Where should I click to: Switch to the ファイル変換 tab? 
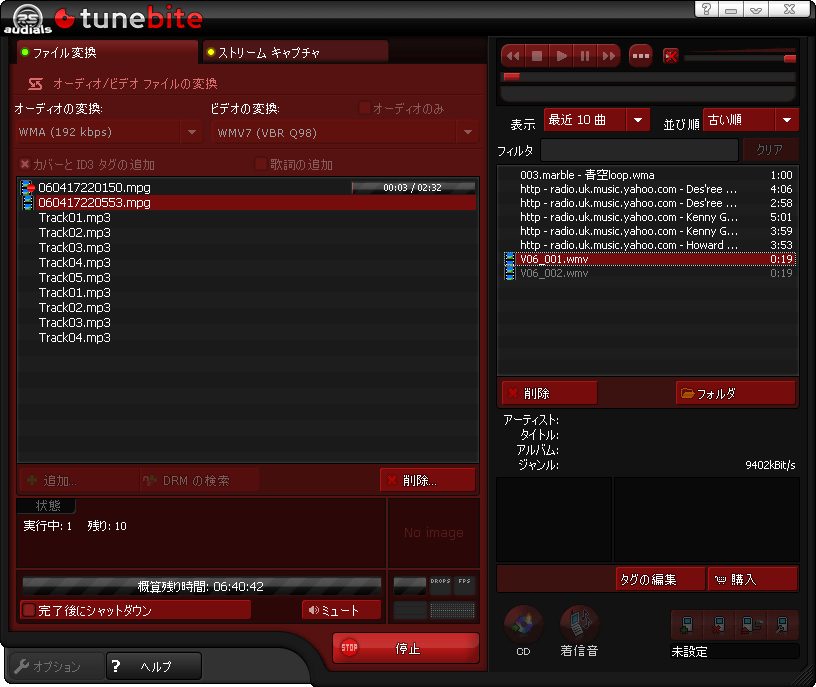tap(108, 53)
